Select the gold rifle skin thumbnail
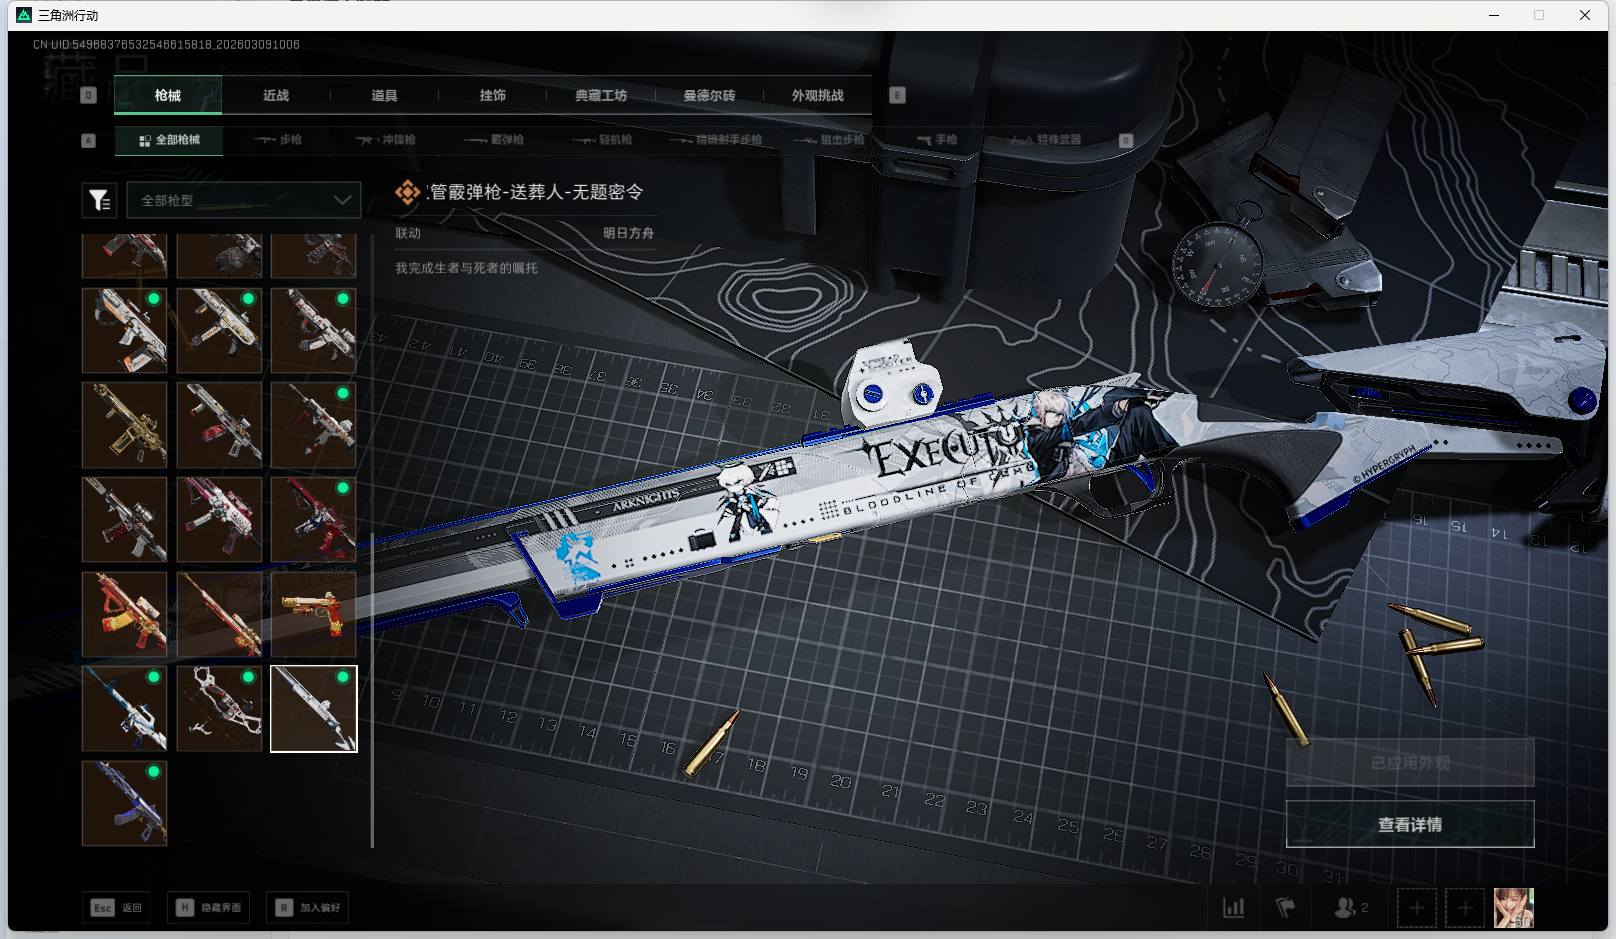The width and height of the screenshot is (1616, 939). pyautogui.click(x=124, y=425)
